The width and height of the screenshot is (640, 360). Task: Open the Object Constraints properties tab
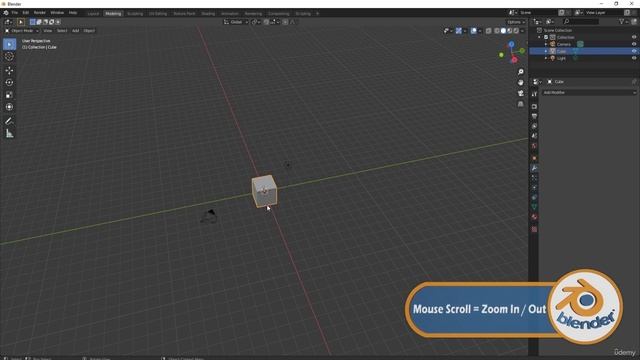534,198
